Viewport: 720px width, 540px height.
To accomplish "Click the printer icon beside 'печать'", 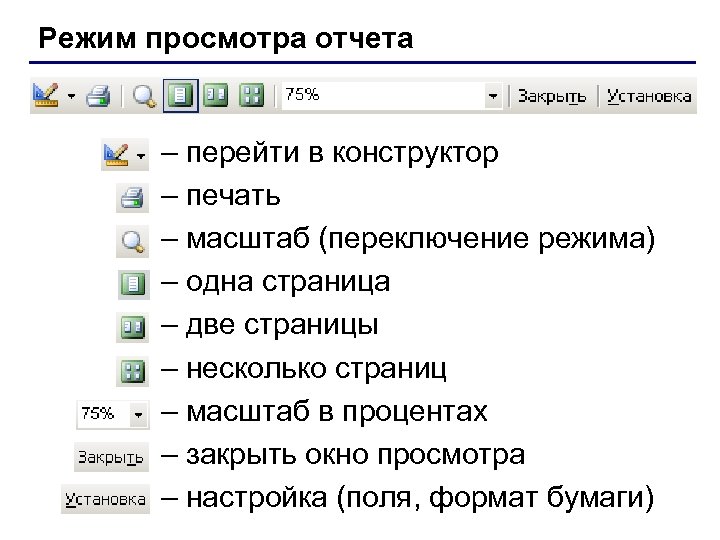I will pyautogui.click(x=132, y=197).
